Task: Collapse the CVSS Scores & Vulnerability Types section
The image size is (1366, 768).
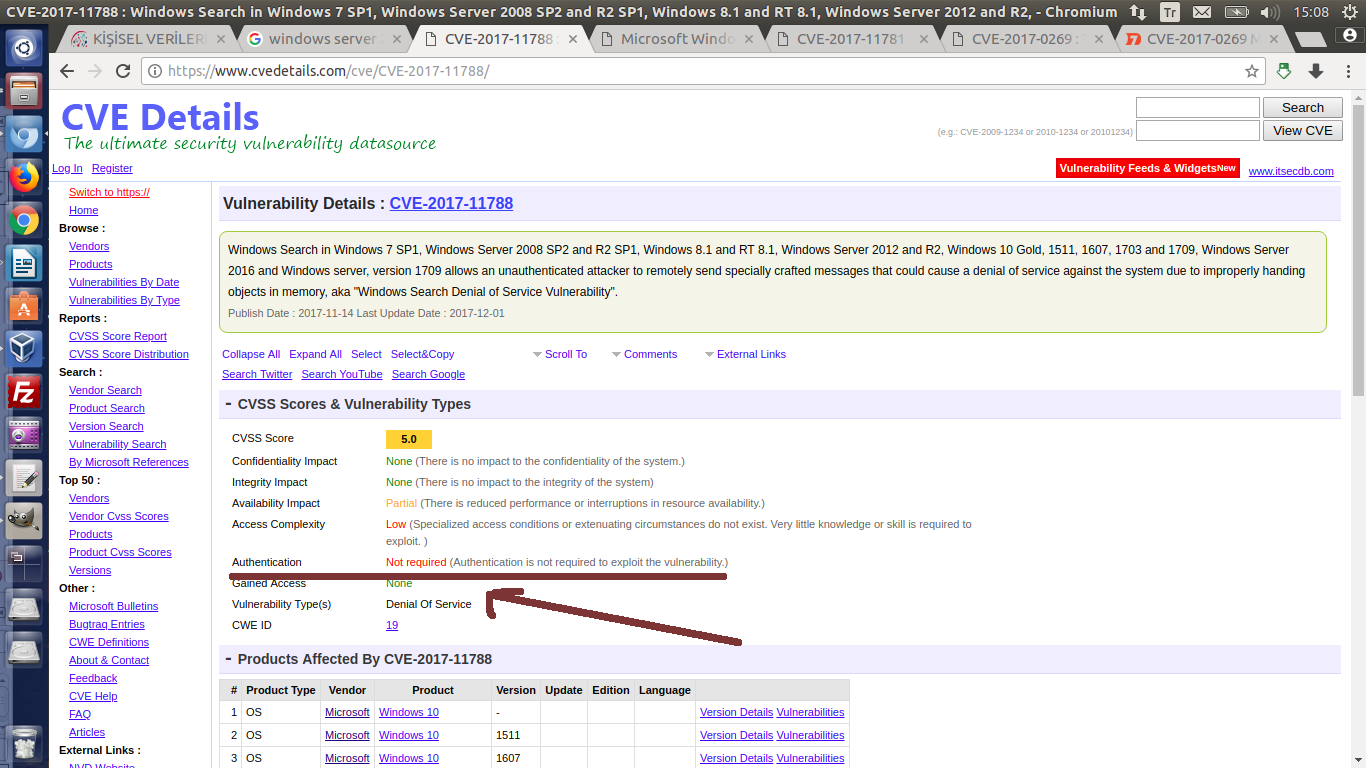Action: pyautogui.click(x=228, y=404)
